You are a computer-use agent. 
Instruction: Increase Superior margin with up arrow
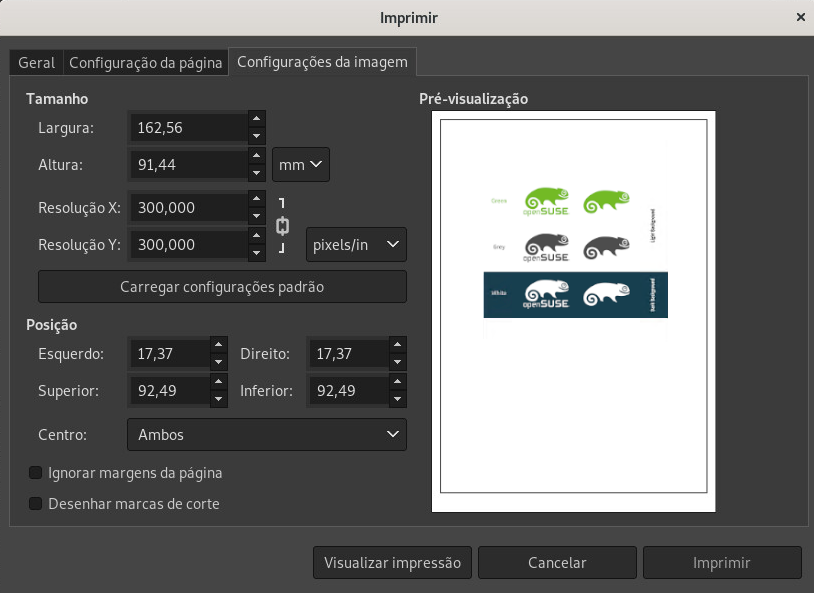tap(219, 382)
